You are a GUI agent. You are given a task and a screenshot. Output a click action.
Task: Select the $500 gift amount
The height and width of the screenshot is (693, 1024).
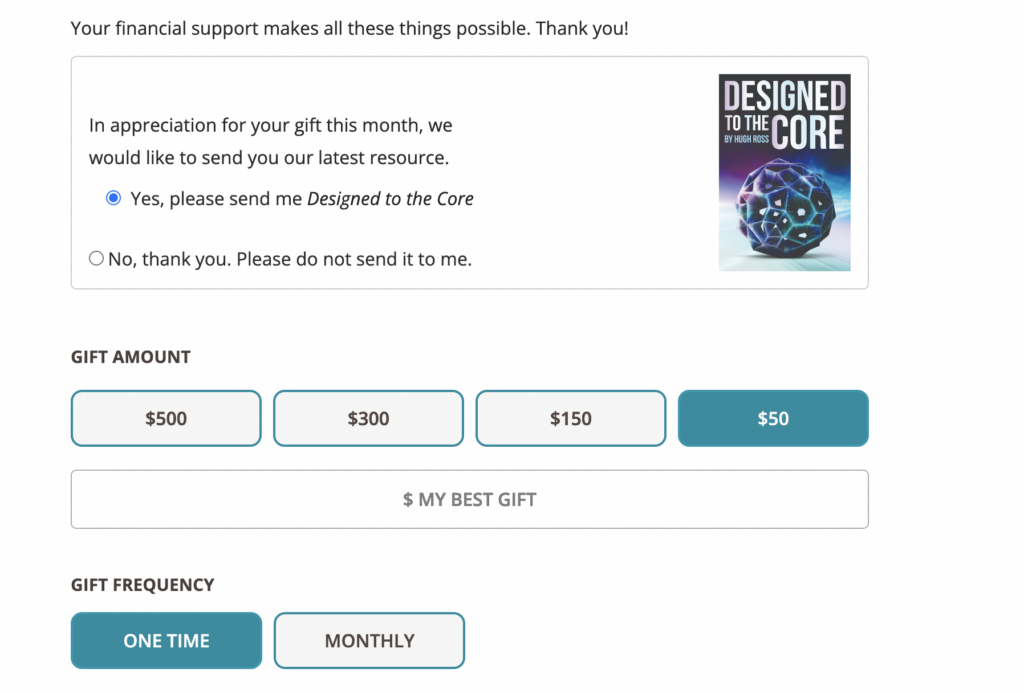pos(166,419)
